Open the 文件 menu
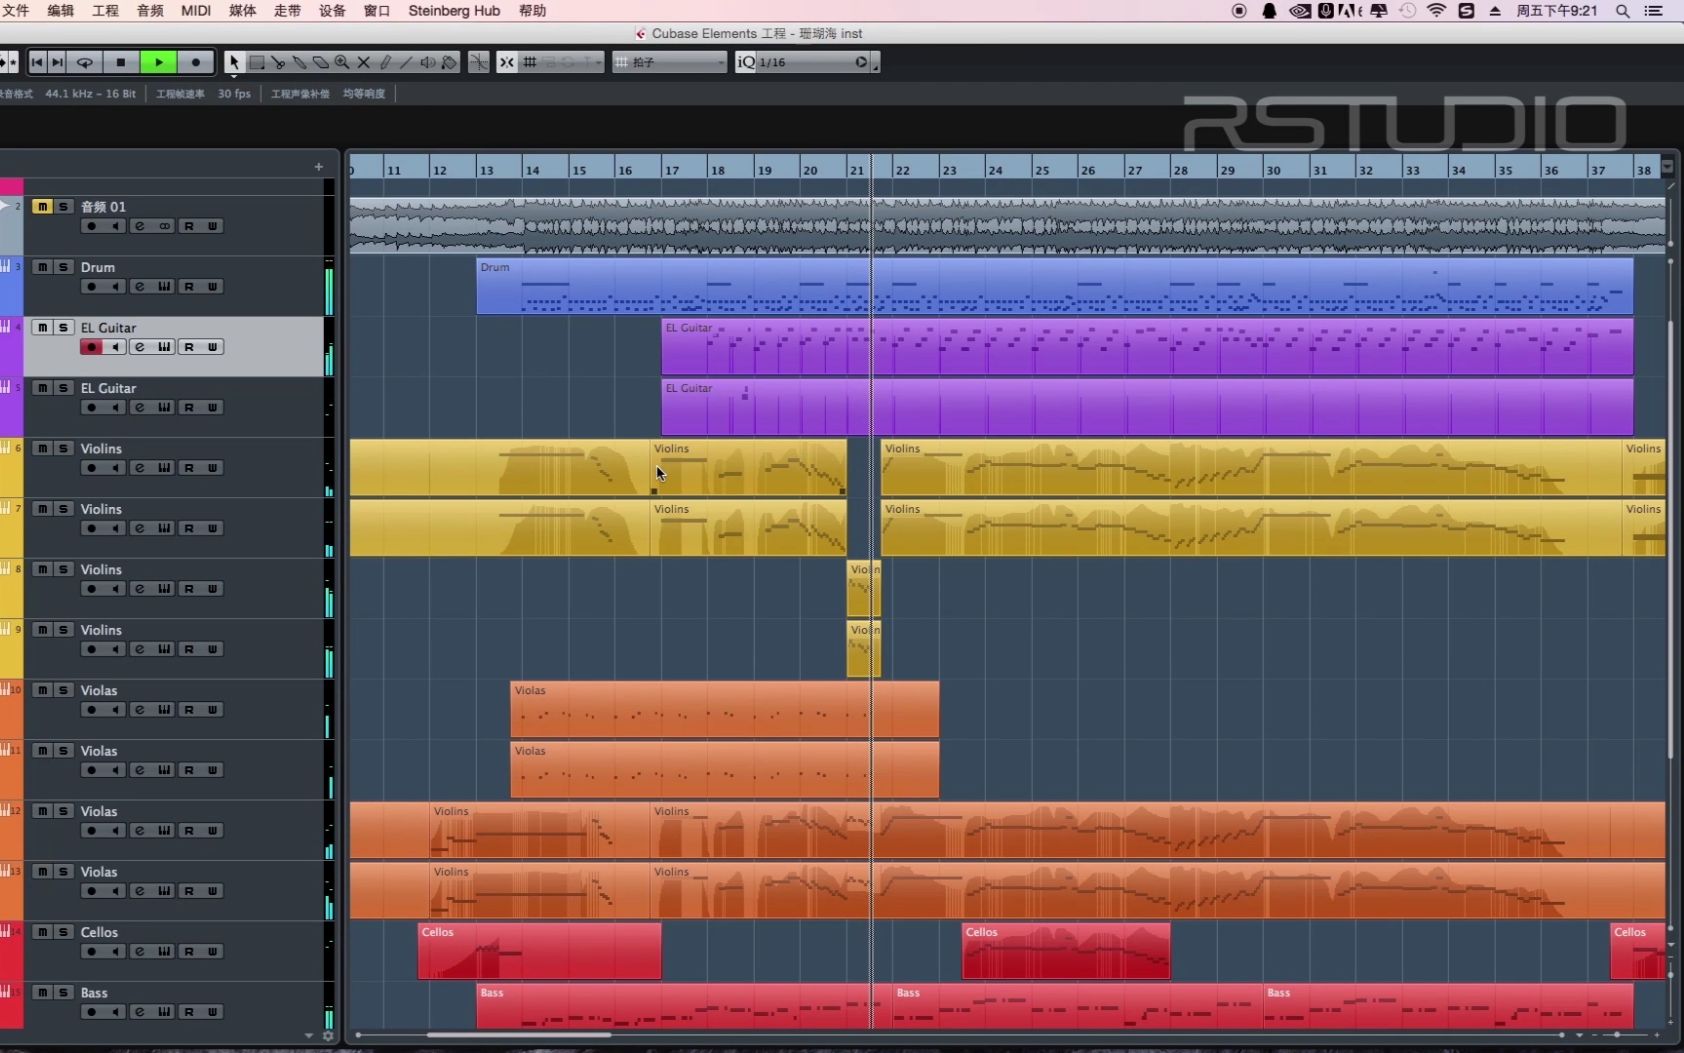 pos(15,10)
